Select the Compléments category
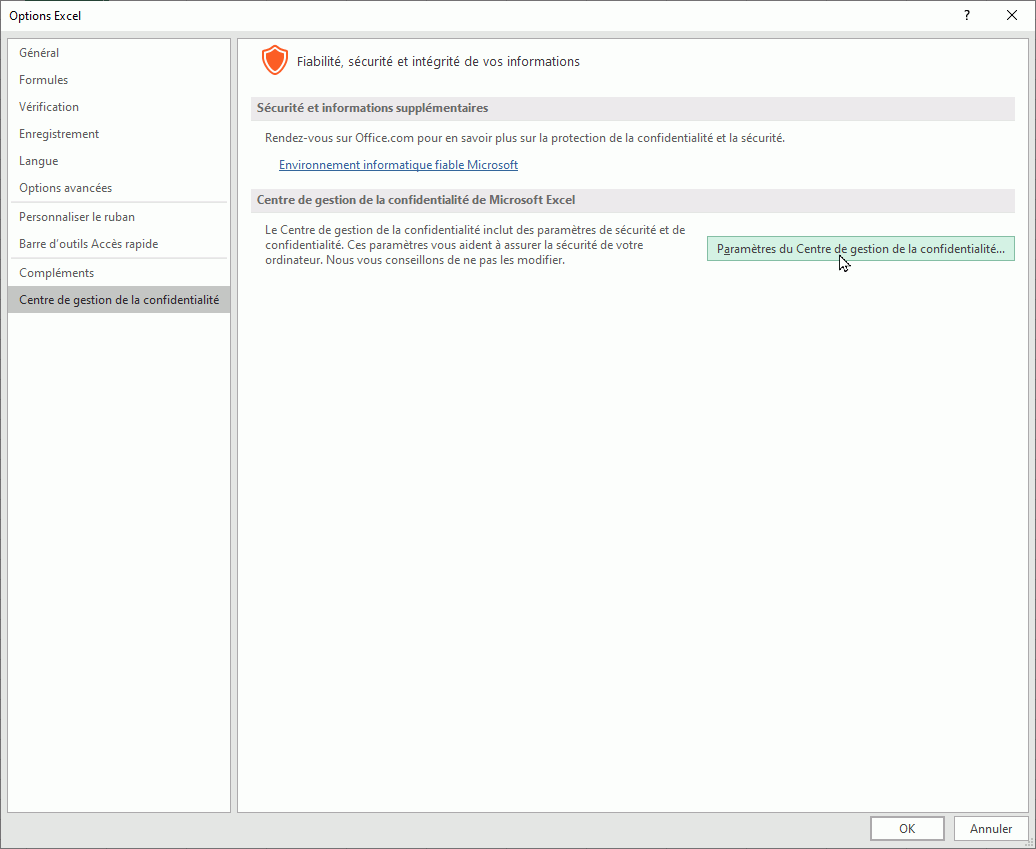1036x849 pixels. 119,274
